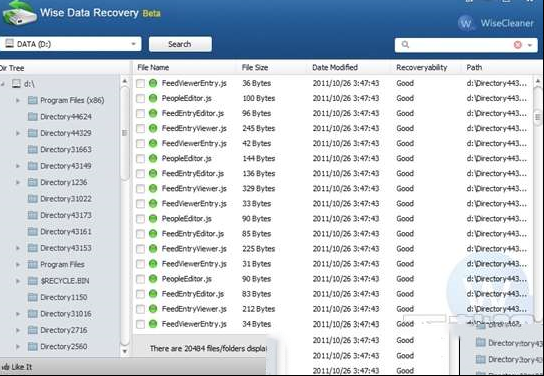Sort by the File Name column header
Screen dimensions: 544x376
(x=153, y=68)
